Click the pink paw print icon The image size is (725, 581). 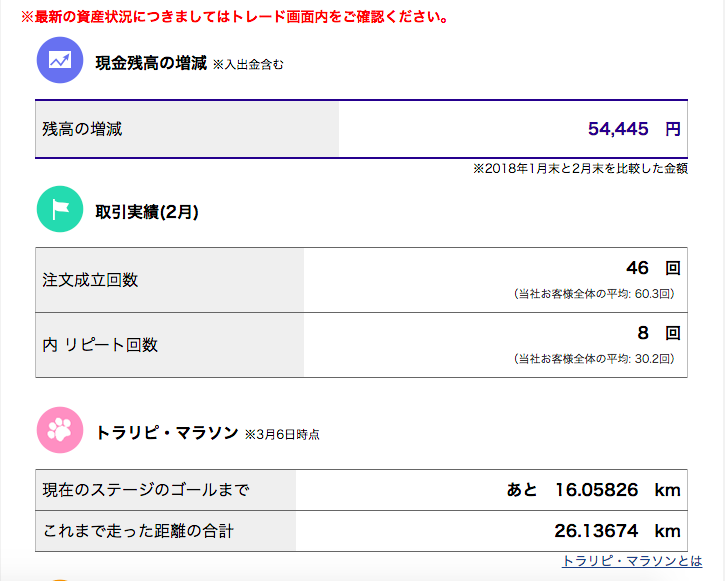click(x=60, y=430)
